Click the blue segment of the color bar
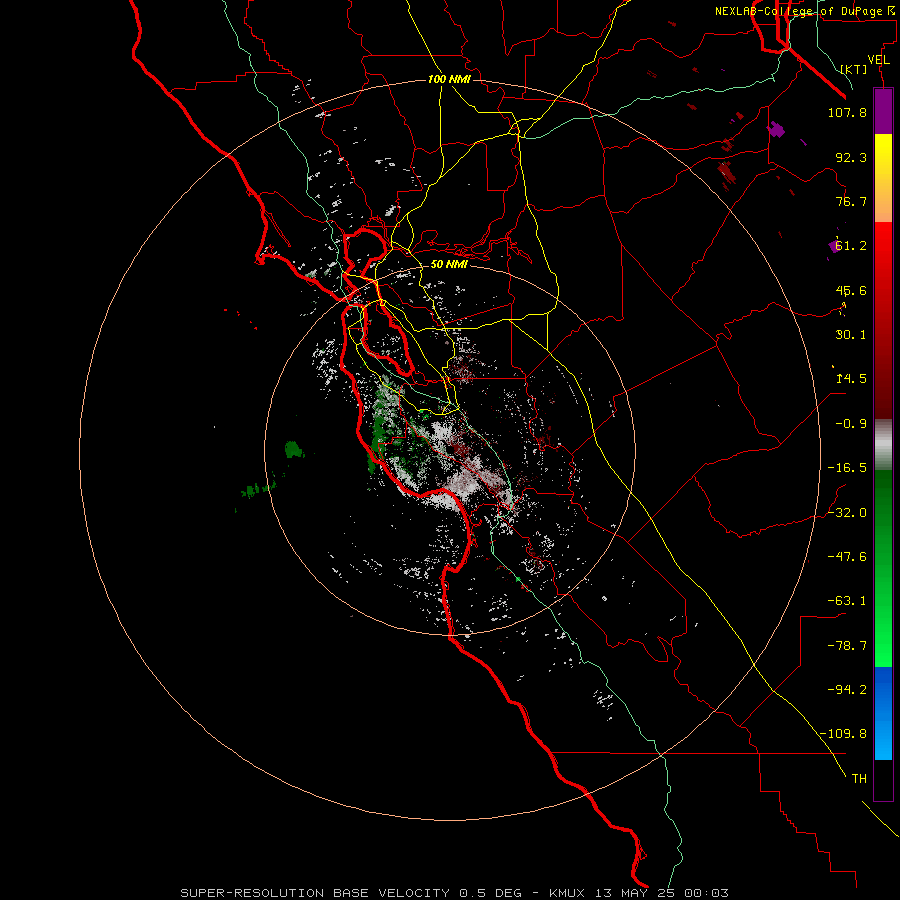Screen dimensions: 900x900 883,713
